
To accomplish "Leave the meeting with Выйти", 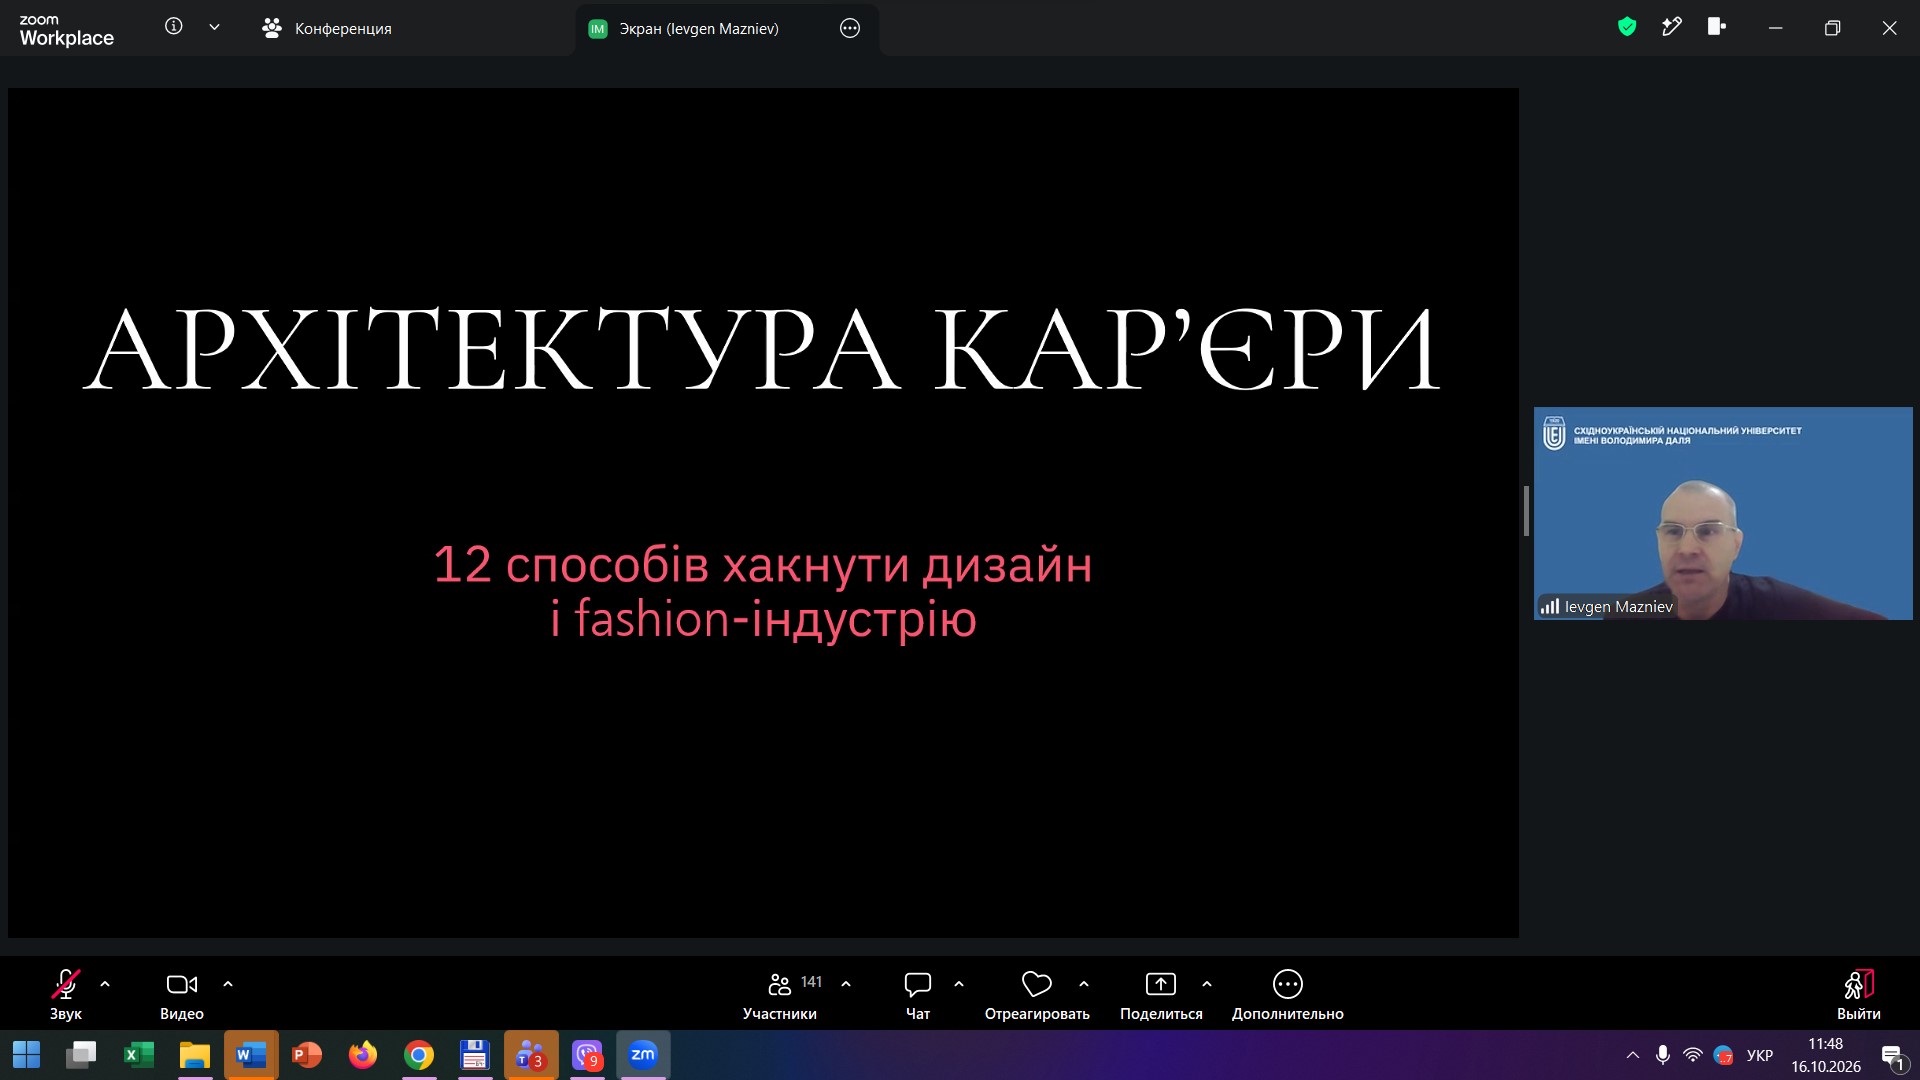I will pos(1859,994).
